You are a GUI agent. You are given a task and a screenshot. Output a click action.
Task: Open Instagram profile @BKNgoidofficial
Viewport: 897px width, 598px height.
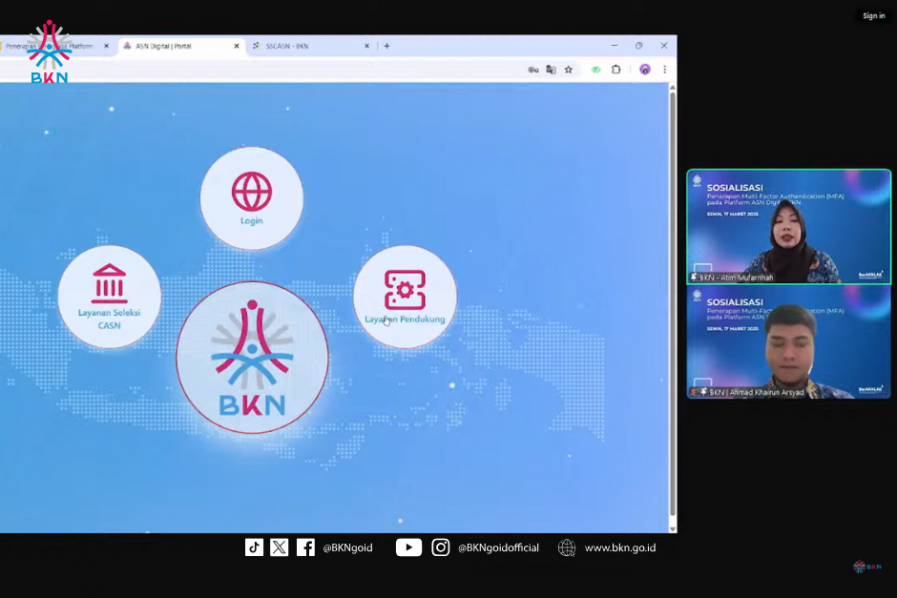point(438,547)
